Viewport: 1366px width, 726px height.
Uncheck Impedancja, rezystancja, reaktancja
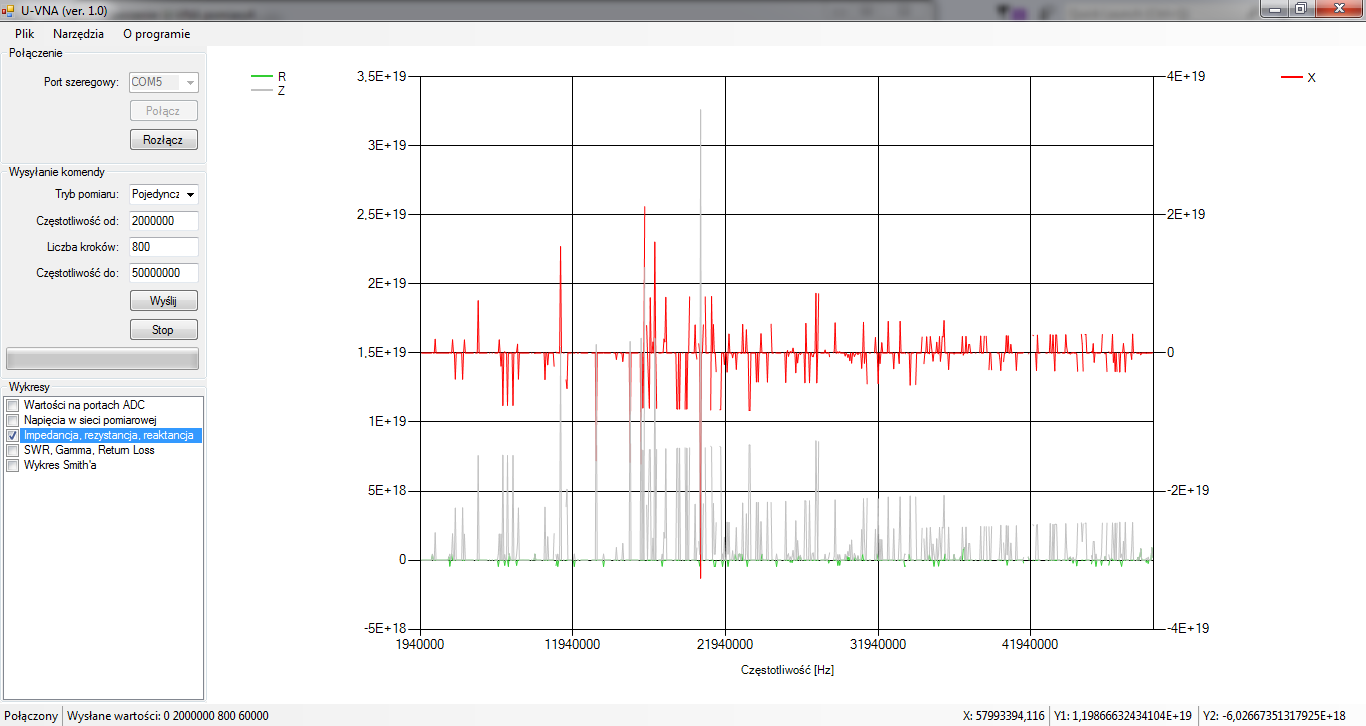pos(13,436)
